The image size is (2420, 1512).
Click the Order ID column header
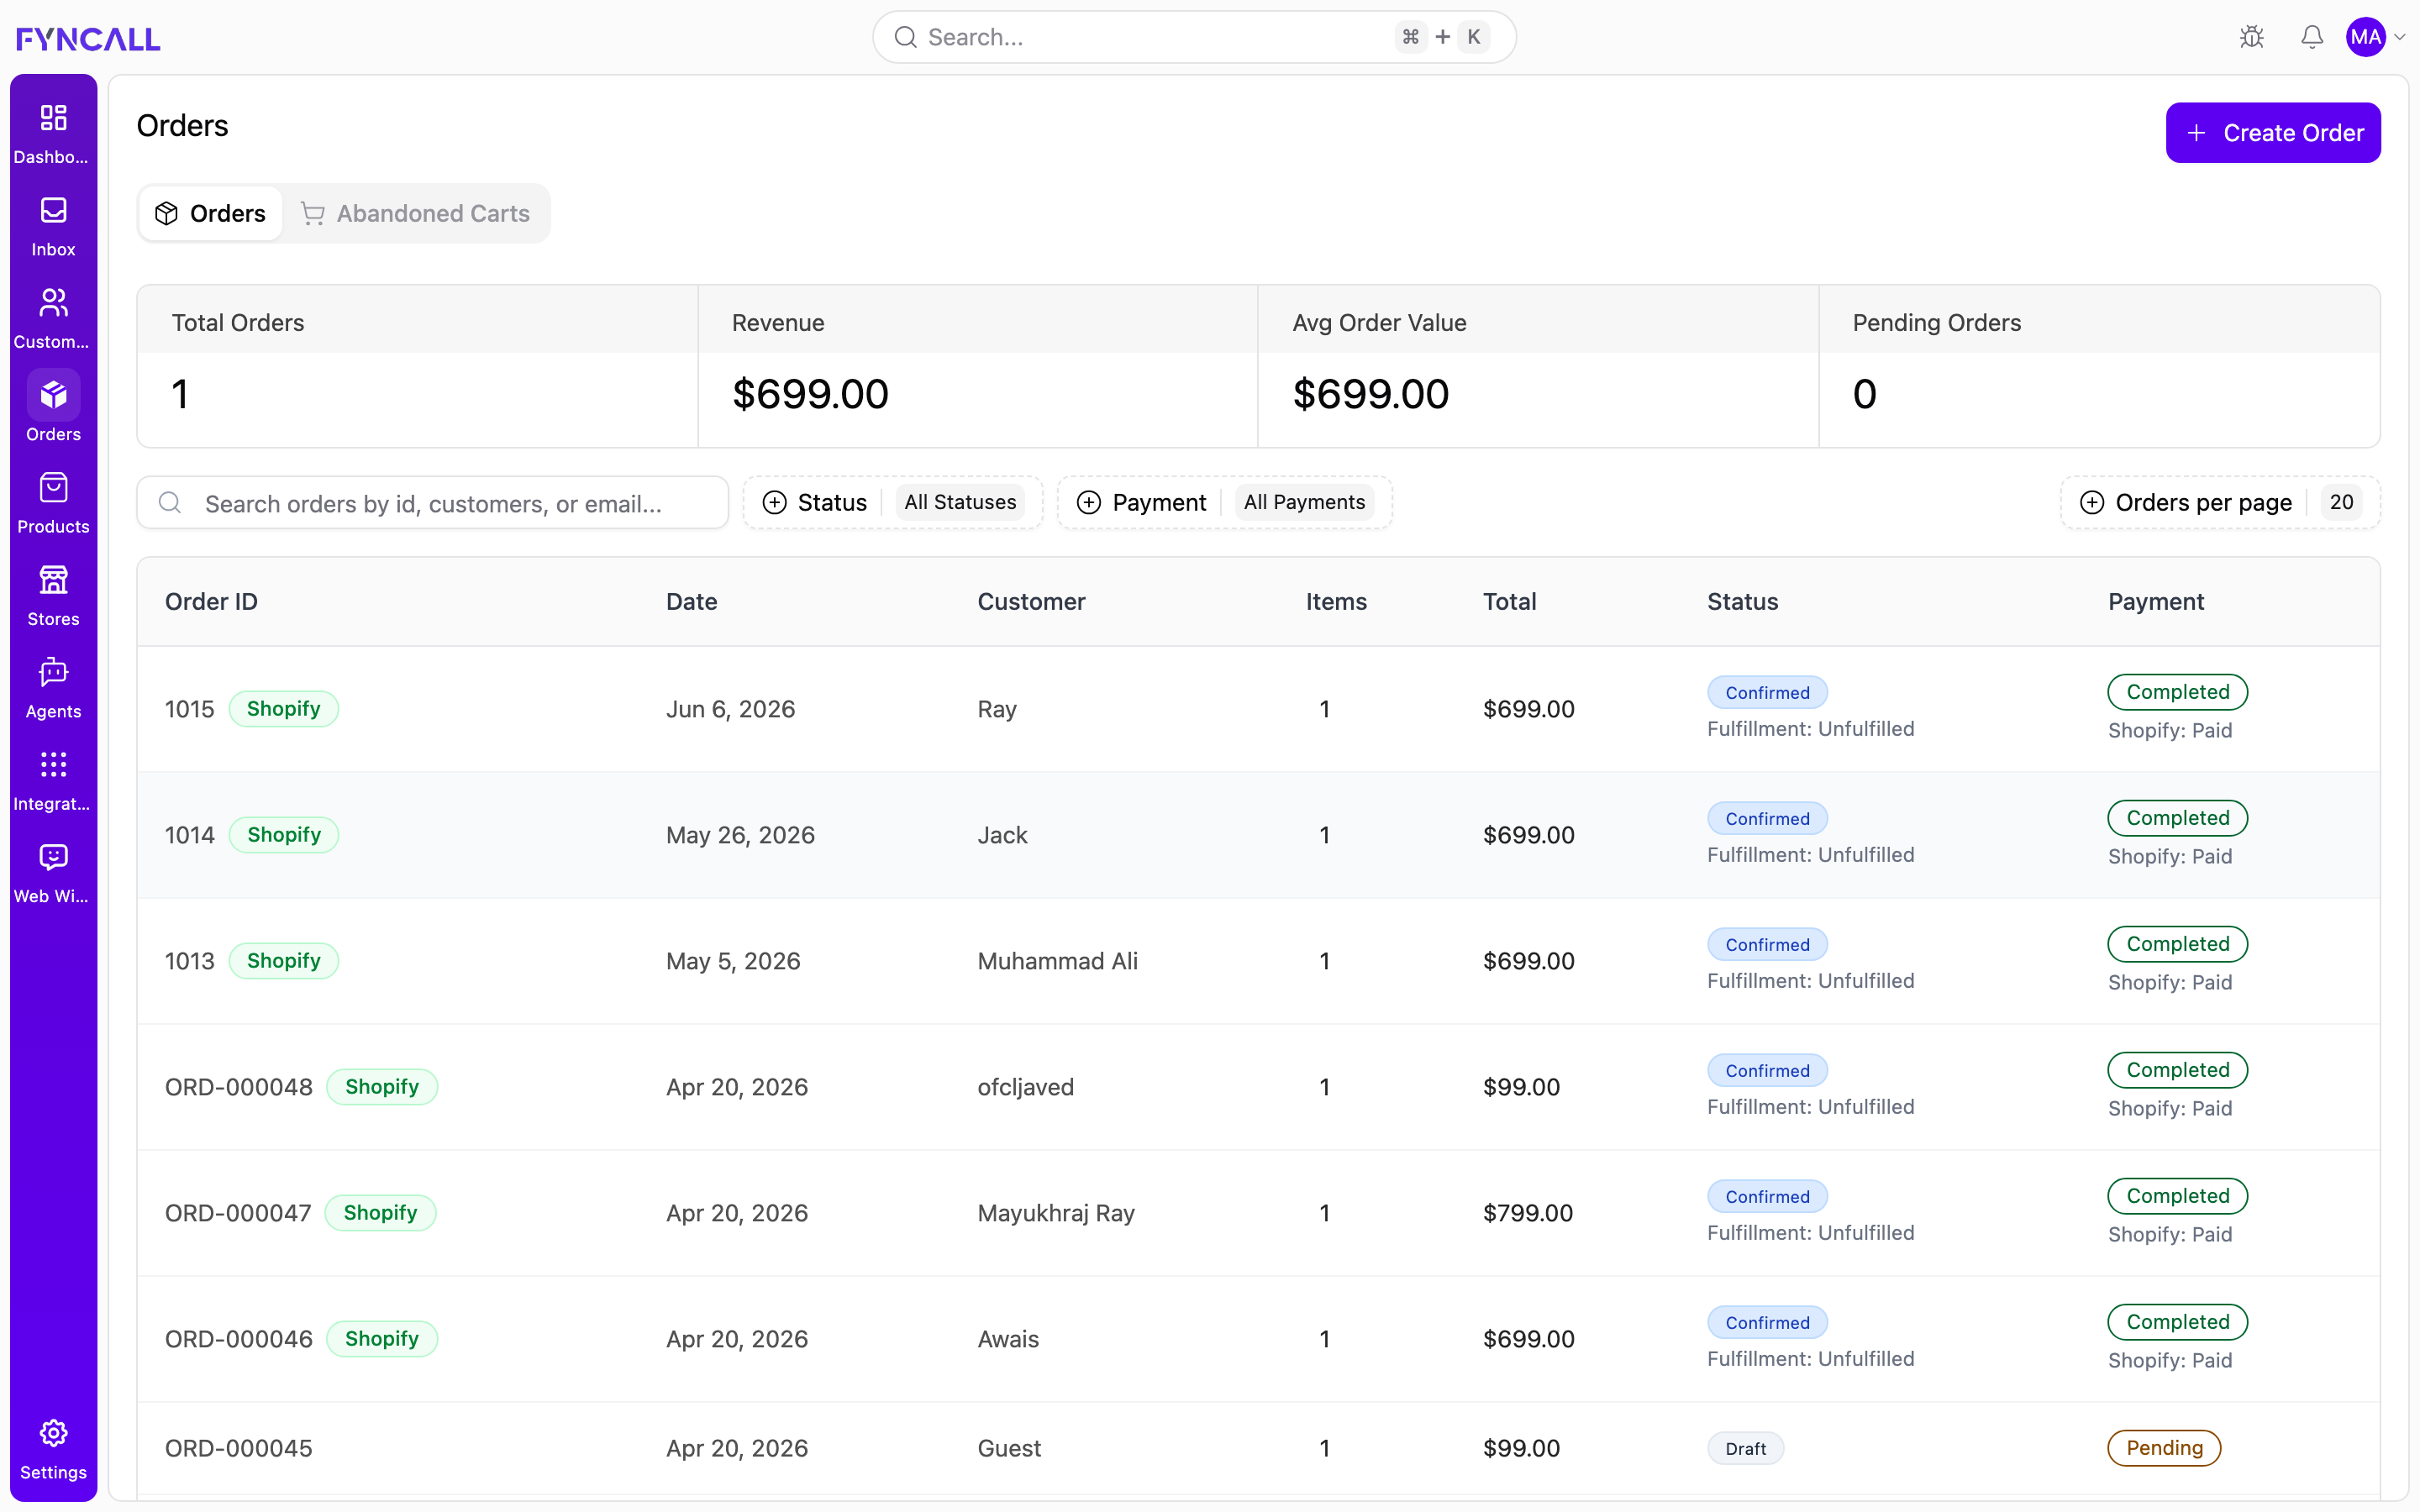211,601
